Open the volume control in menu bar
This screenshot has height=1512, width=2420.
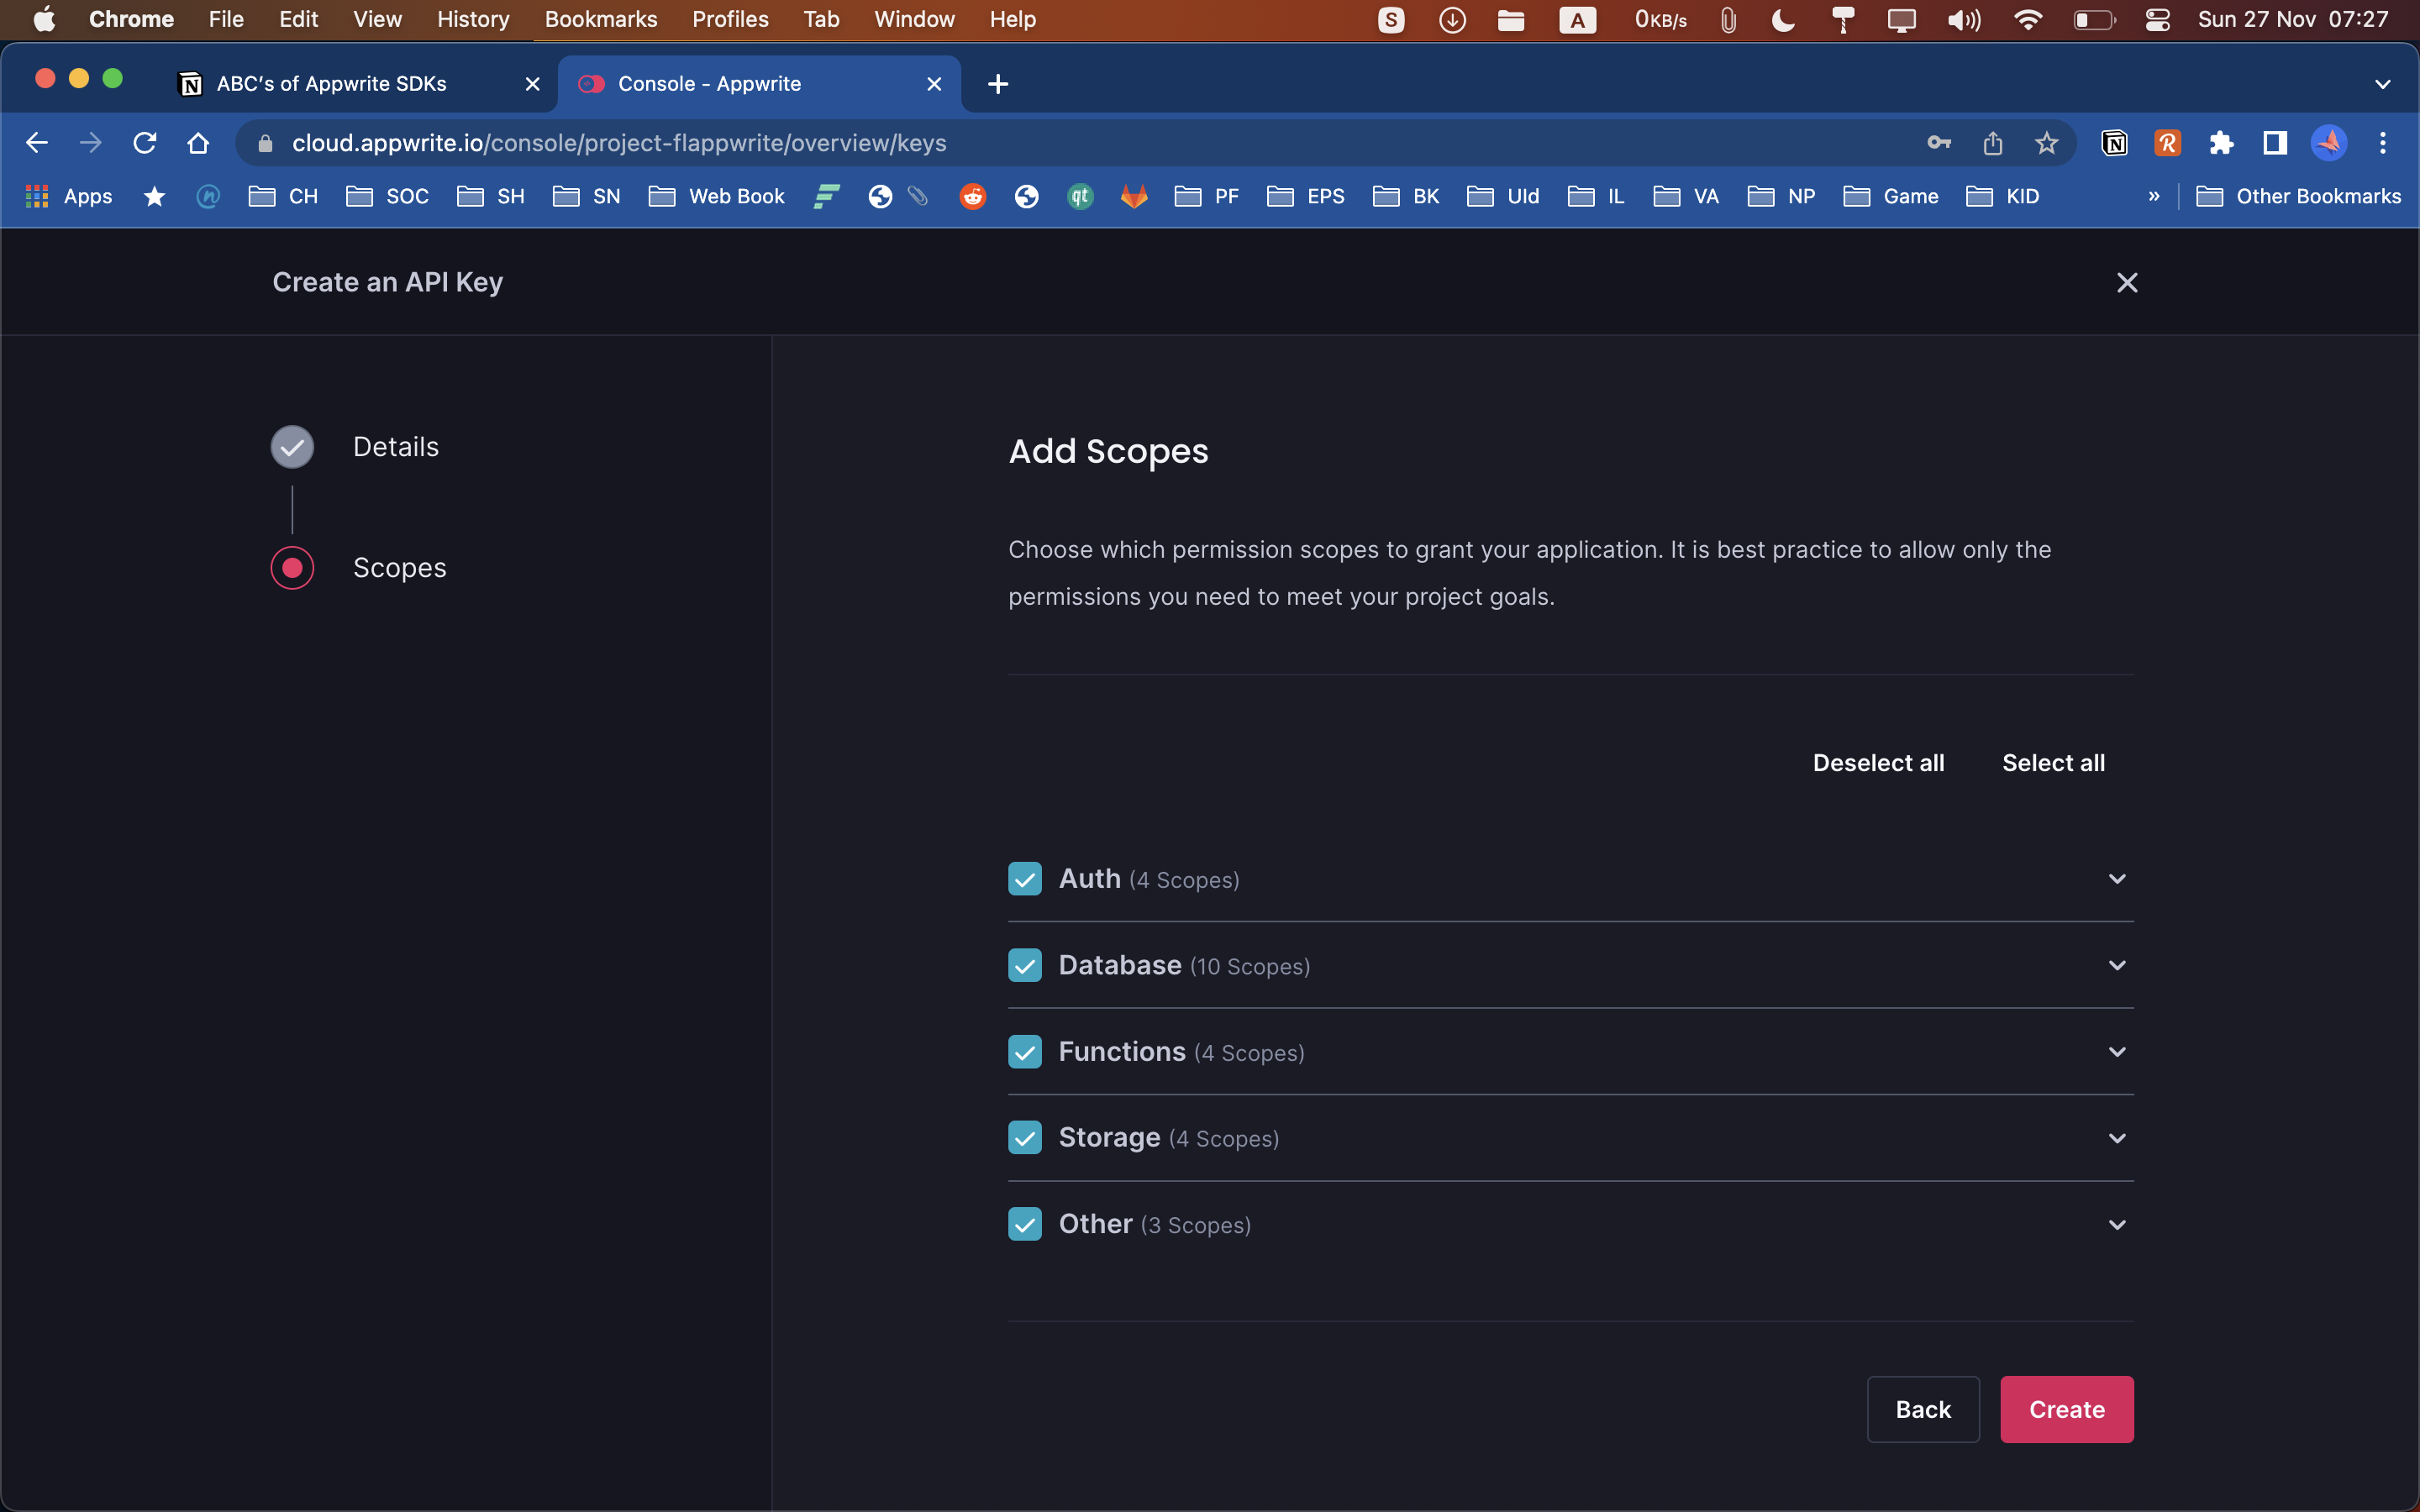pyautogui.click(x=1964, y=19)
